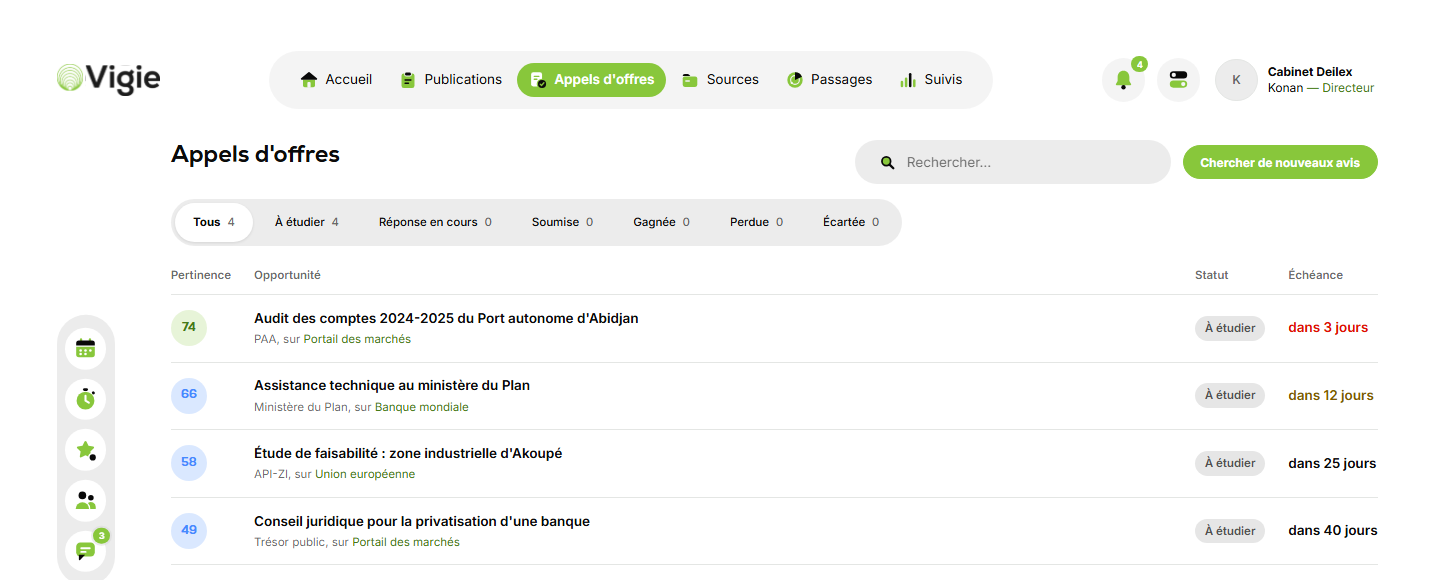Show the Réponse en cours tab
Image resolution: width=1440 pixels, height=580 pixels.
435,222
